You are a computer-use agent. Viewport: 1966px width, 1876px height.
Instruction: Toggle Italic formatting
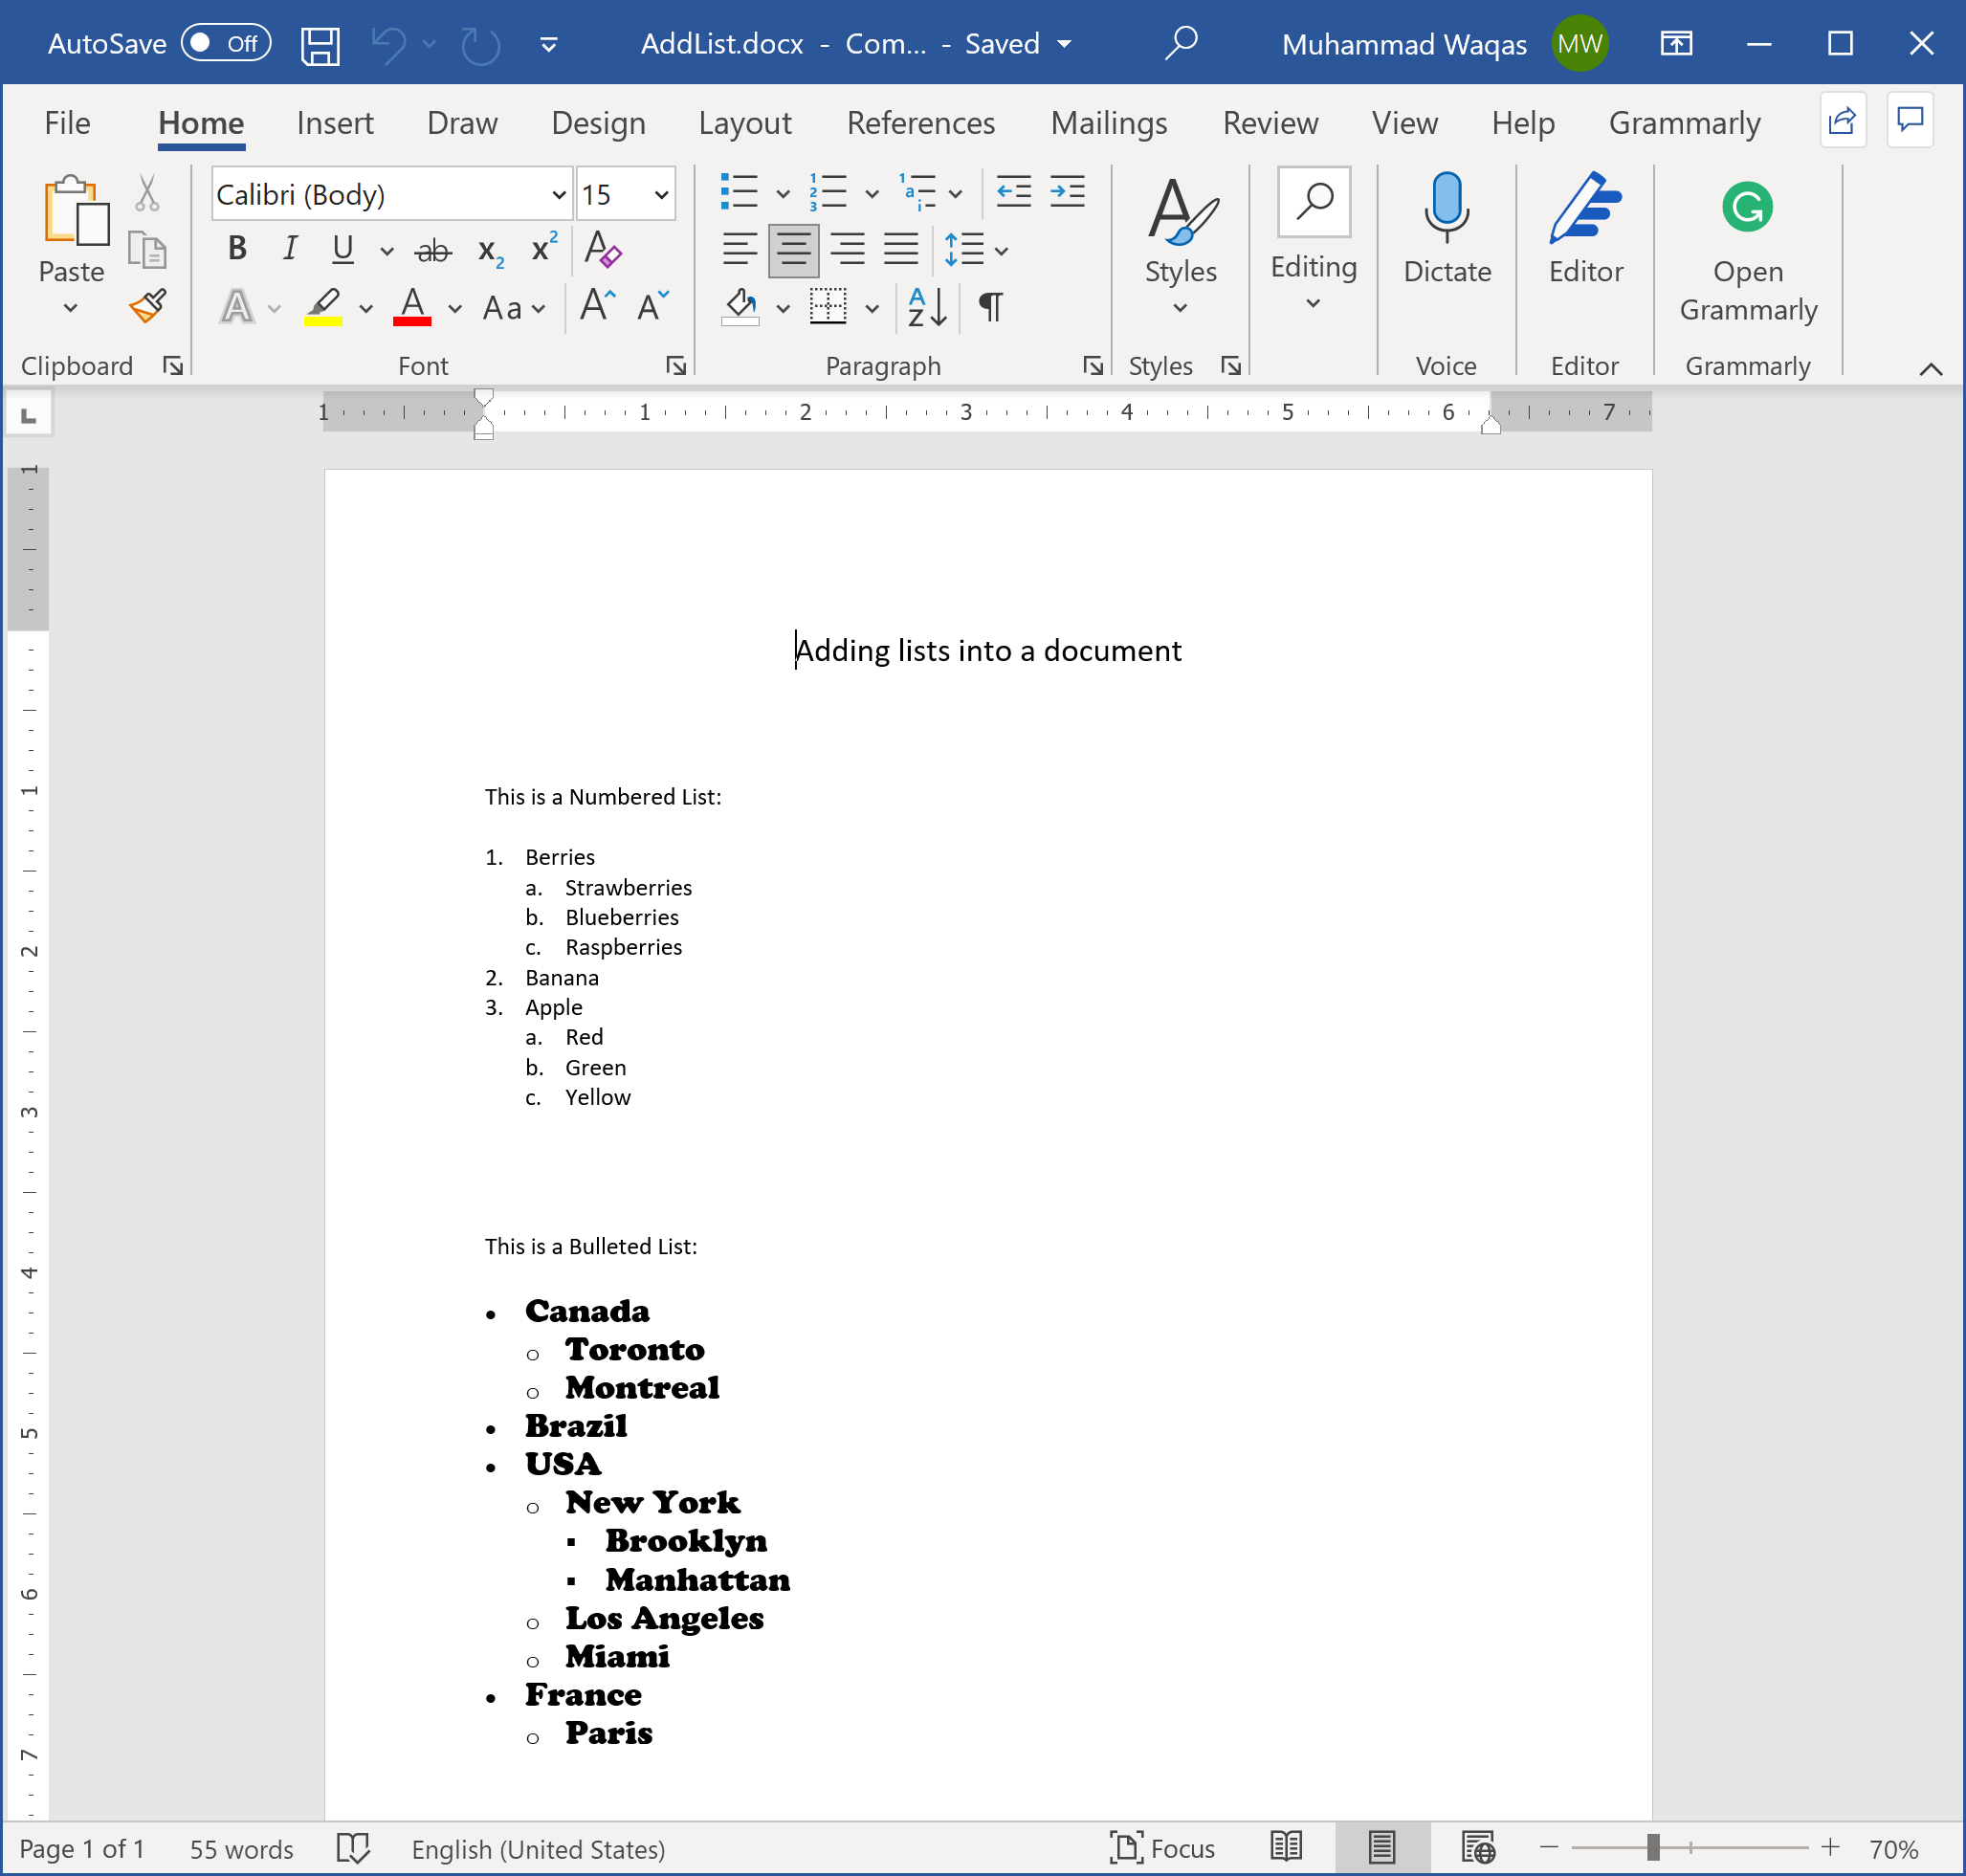pyautogui.click(x=290, y=248)
